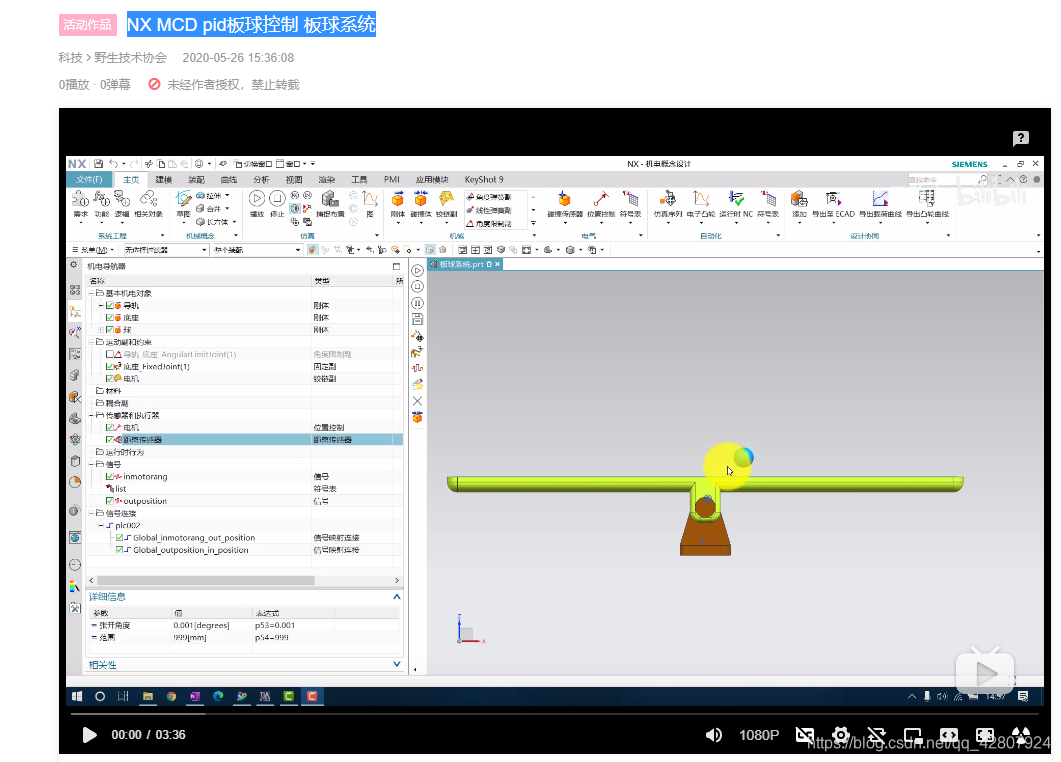Select the Collision Body (碰撞体) tool
1061x762 pixels.
[420, 203]
